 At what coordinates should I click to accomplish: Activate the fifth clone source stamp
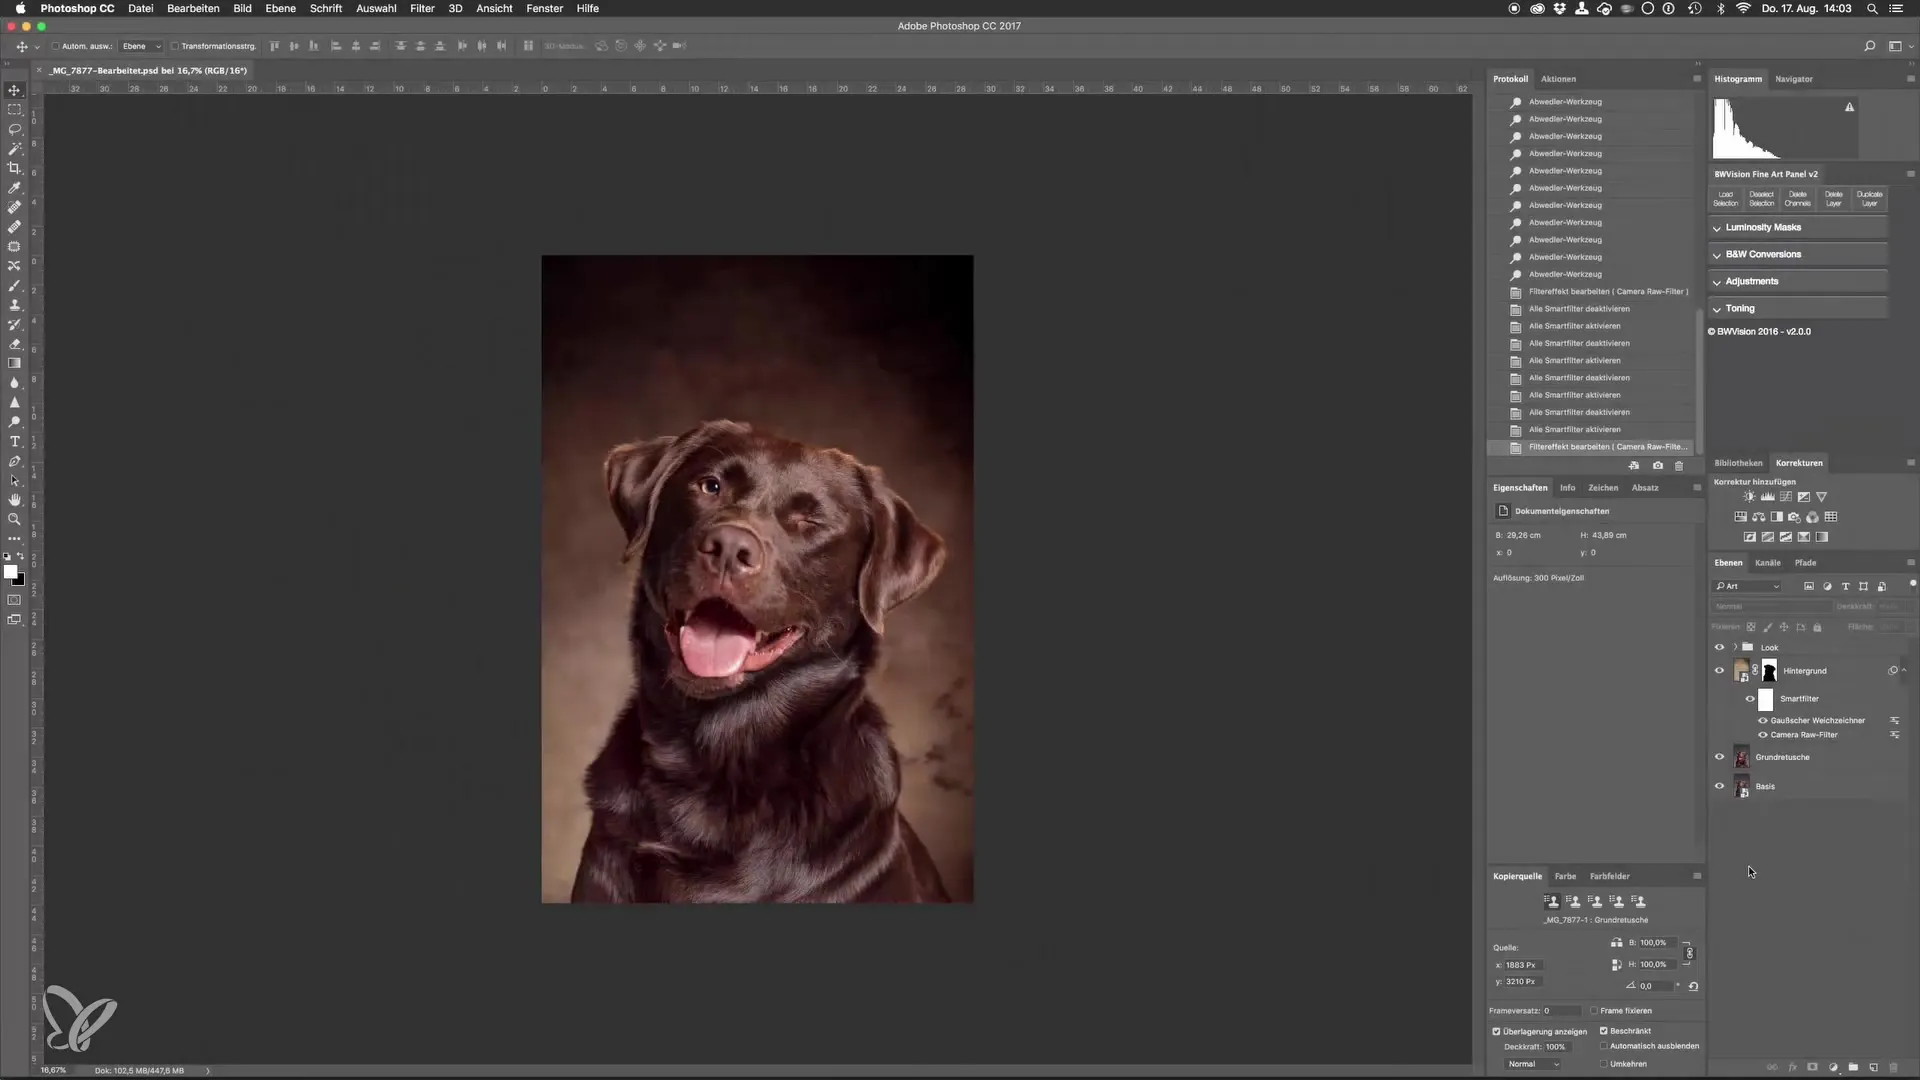click(1639, 901)
